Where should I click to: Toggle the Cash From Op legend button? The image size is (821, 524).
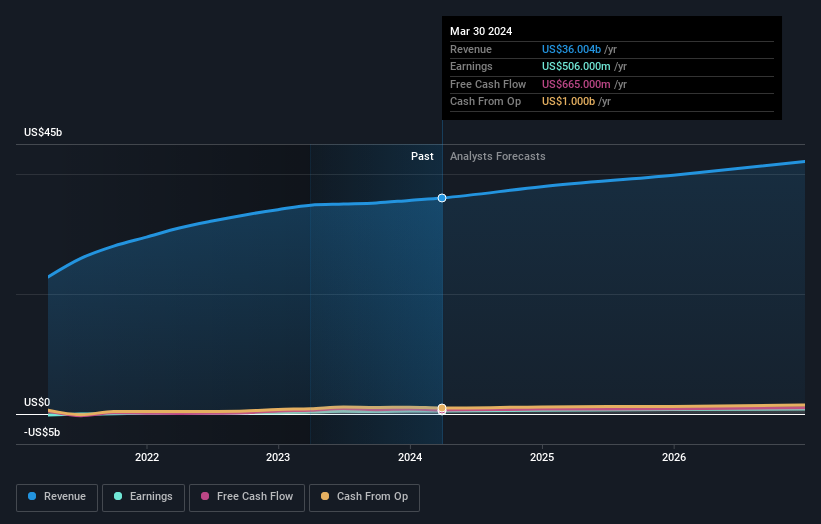(x=364, y=497)
